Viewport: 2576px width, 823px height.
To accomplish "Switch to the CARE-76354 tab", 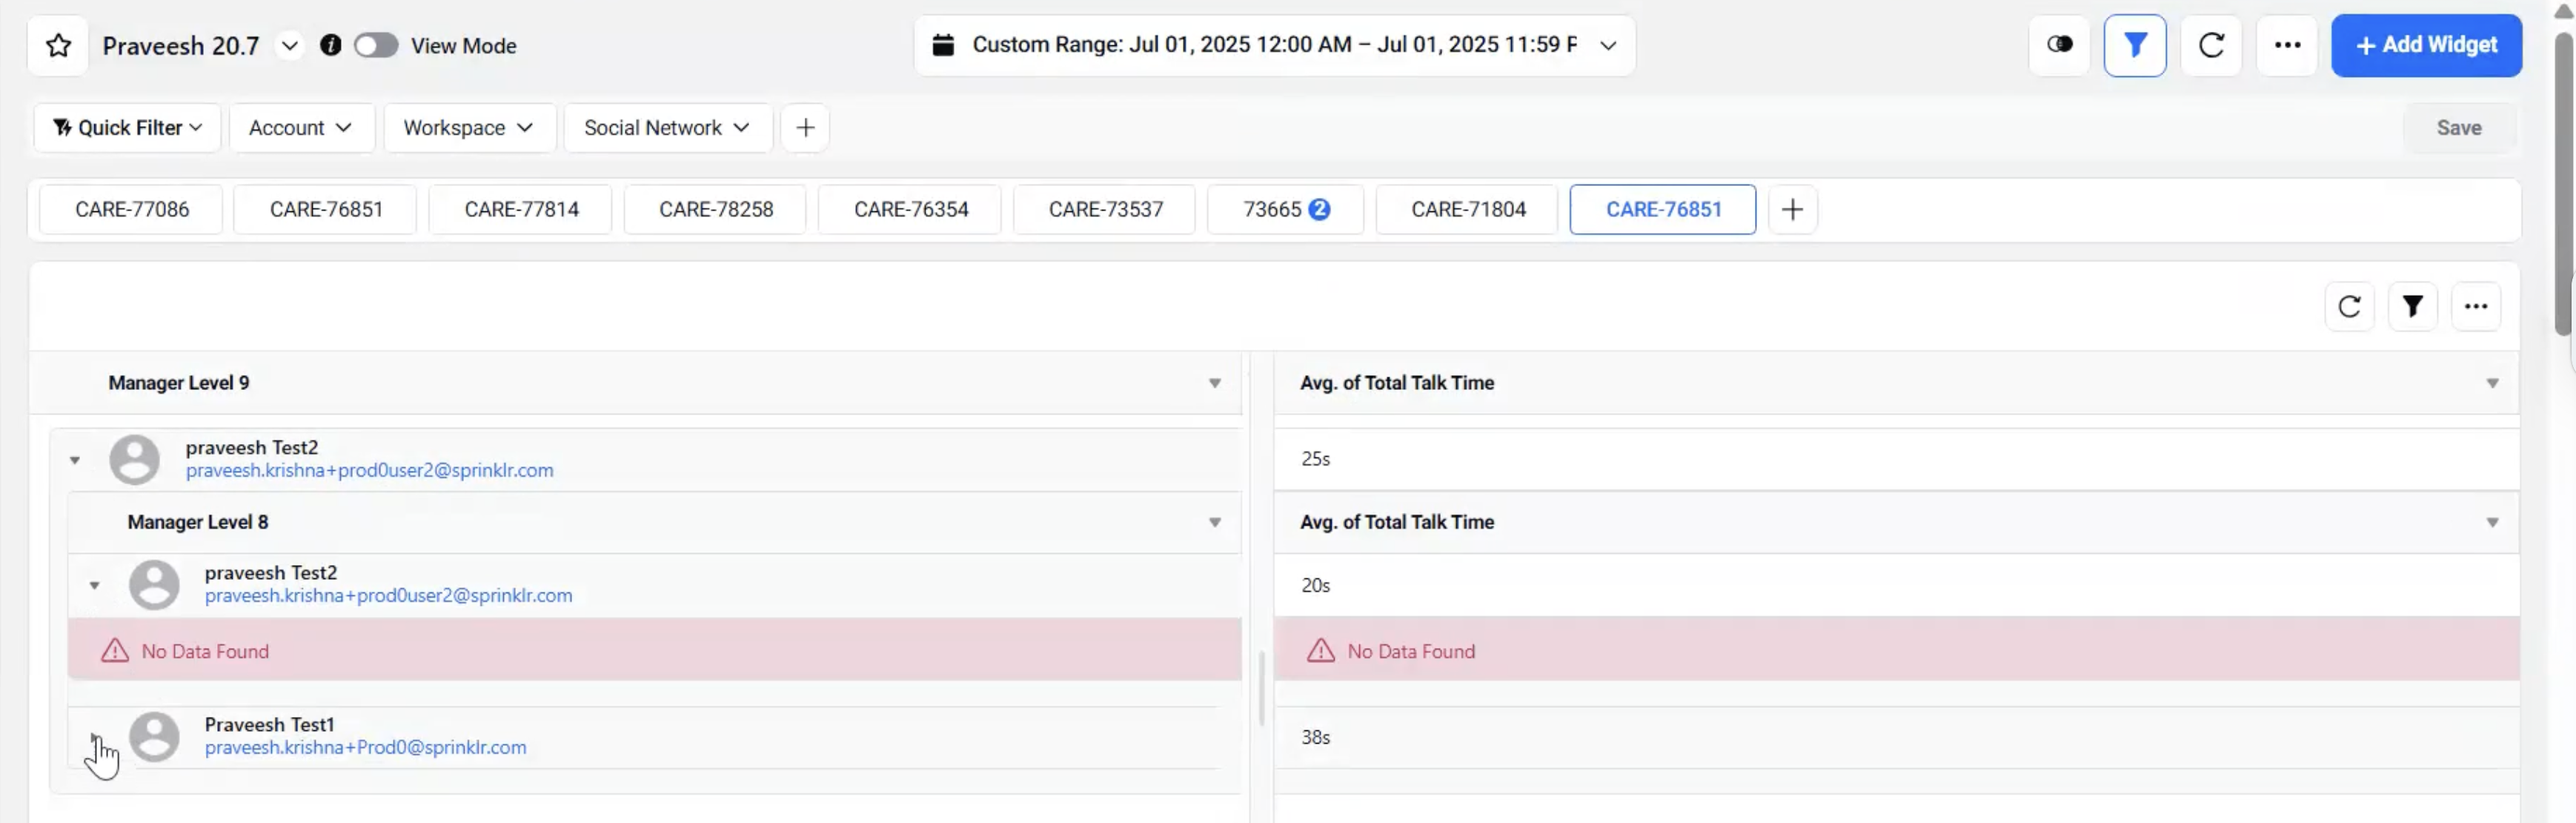I will [x=910, y=209].
